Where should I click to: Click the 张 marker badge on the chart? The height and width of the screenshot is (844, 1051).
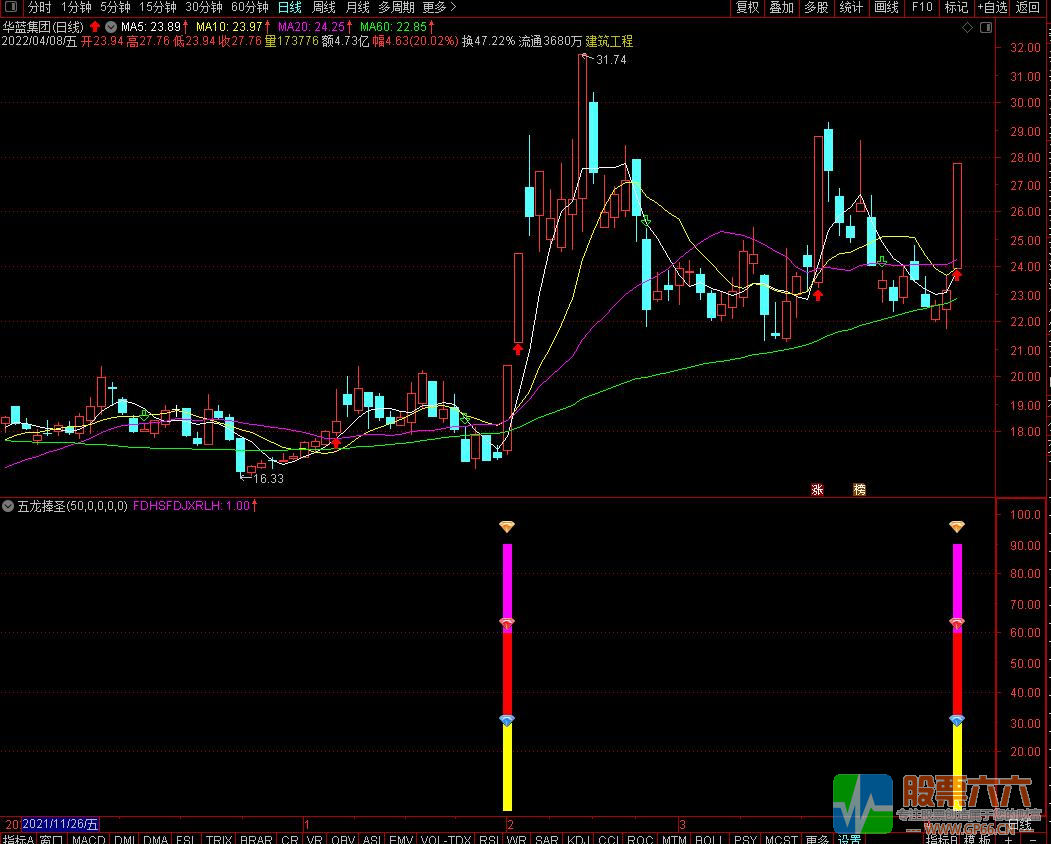pos(817,489)
